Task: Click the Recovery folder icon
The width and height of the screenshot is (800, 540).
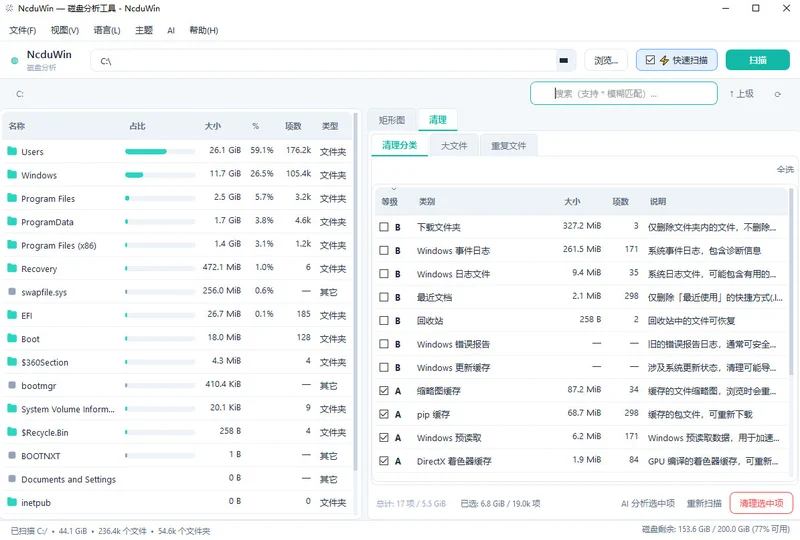Action: (x=12, y=268)
